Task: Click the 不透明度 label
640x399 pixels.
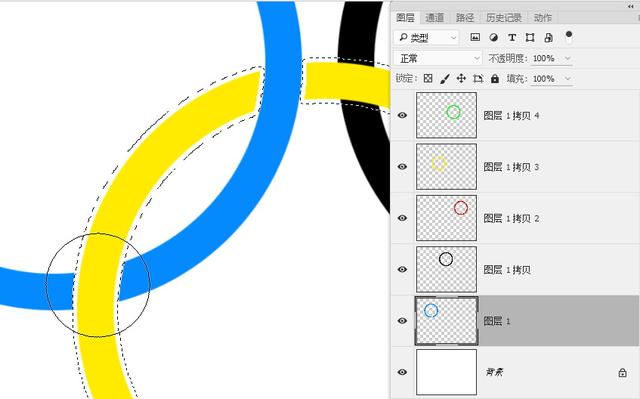Action: (508, 58)
